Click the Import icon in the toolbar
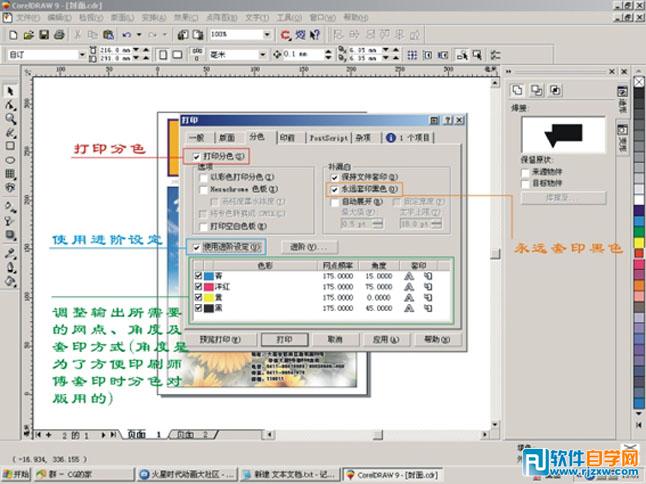This screenshot has width=646, height=484. point(183,35)
